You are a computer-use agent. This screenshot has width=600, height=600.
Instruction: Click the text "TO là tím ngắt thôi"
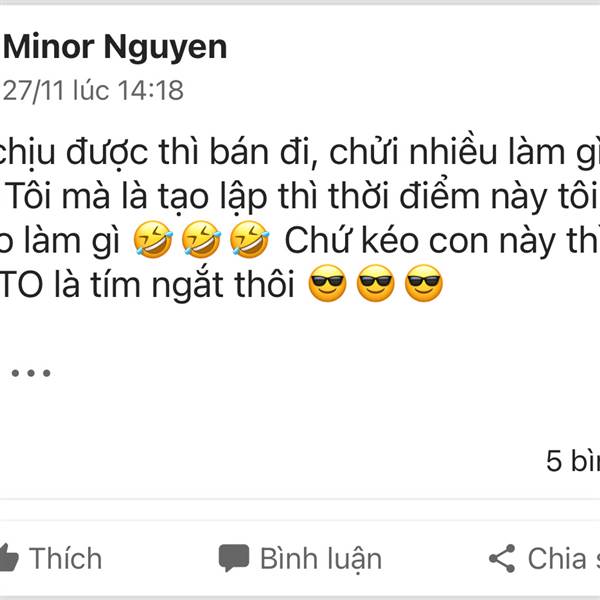coord(150,288)
